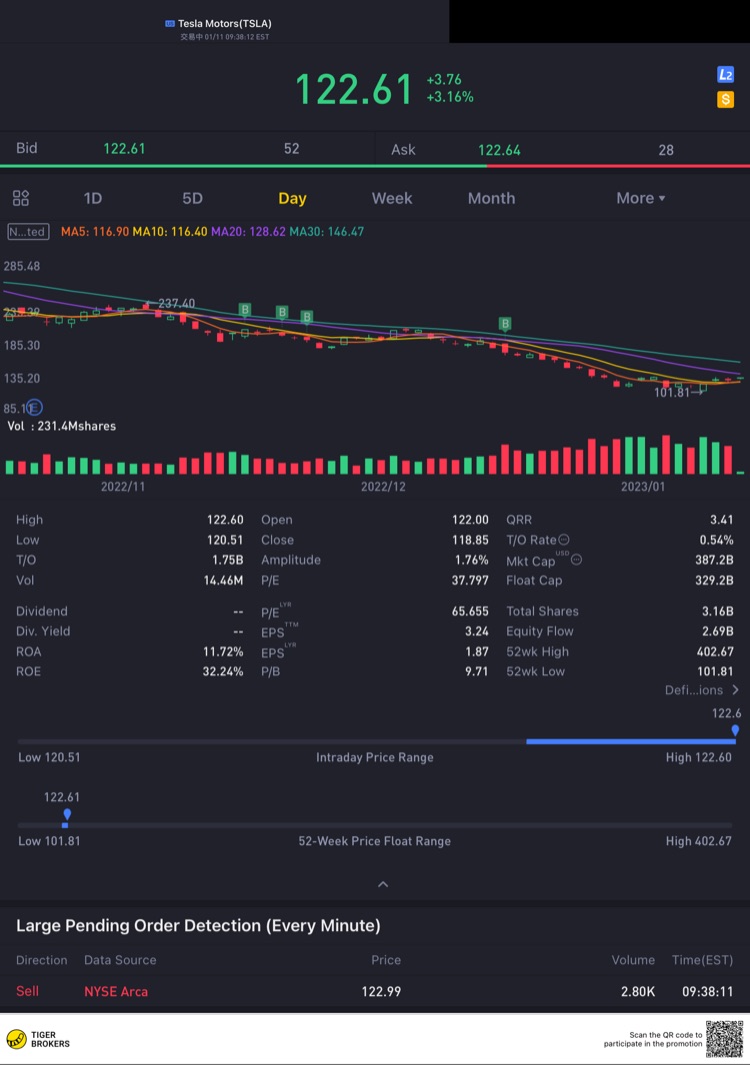Collapse the stats panel with the up chevron

[x=383, y=884]
